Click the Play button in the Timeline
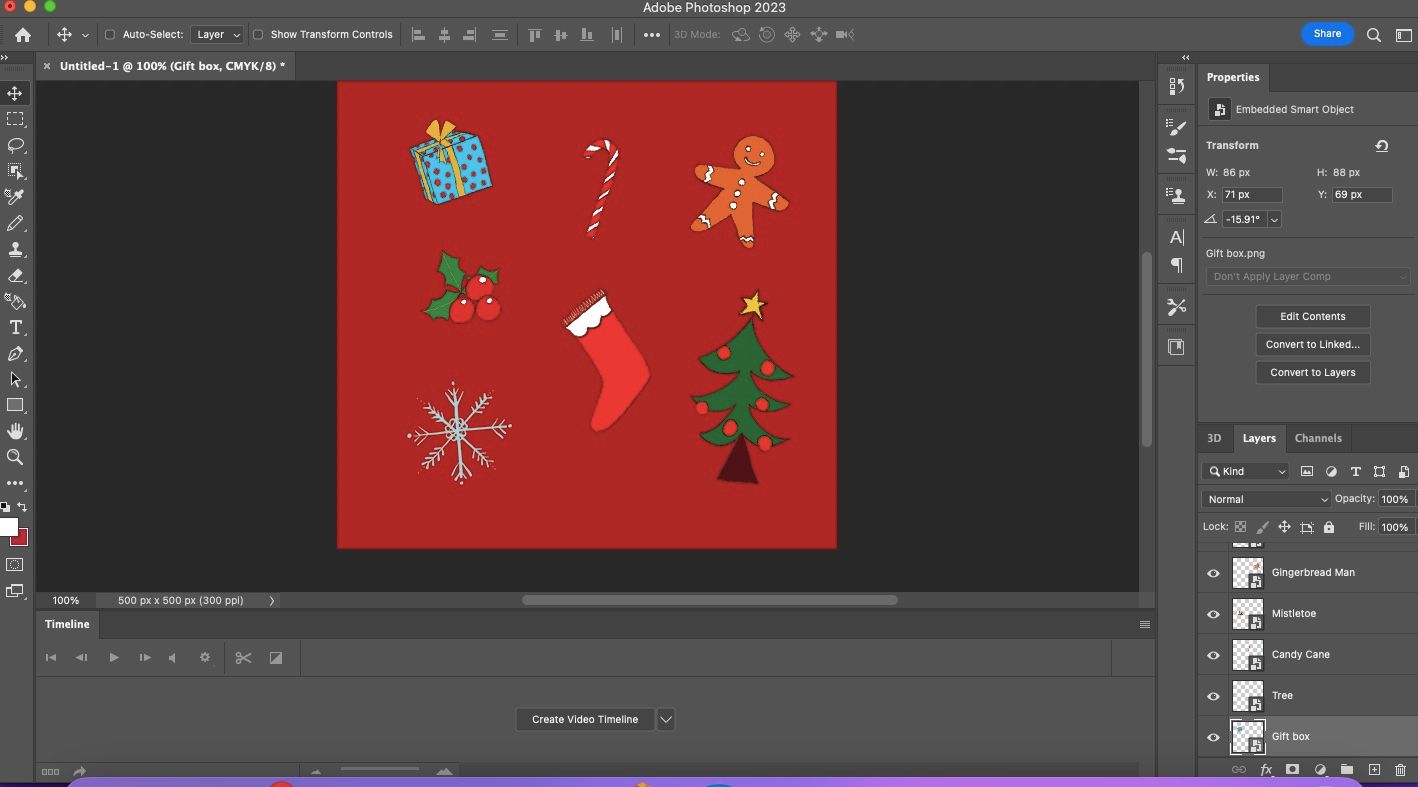Image resolution: width=1418 pixels, height=787 pixels. click(113, 657)
